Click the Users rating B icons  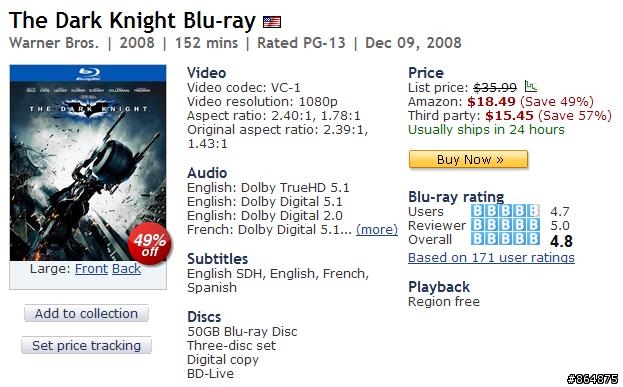coord(505,211)
